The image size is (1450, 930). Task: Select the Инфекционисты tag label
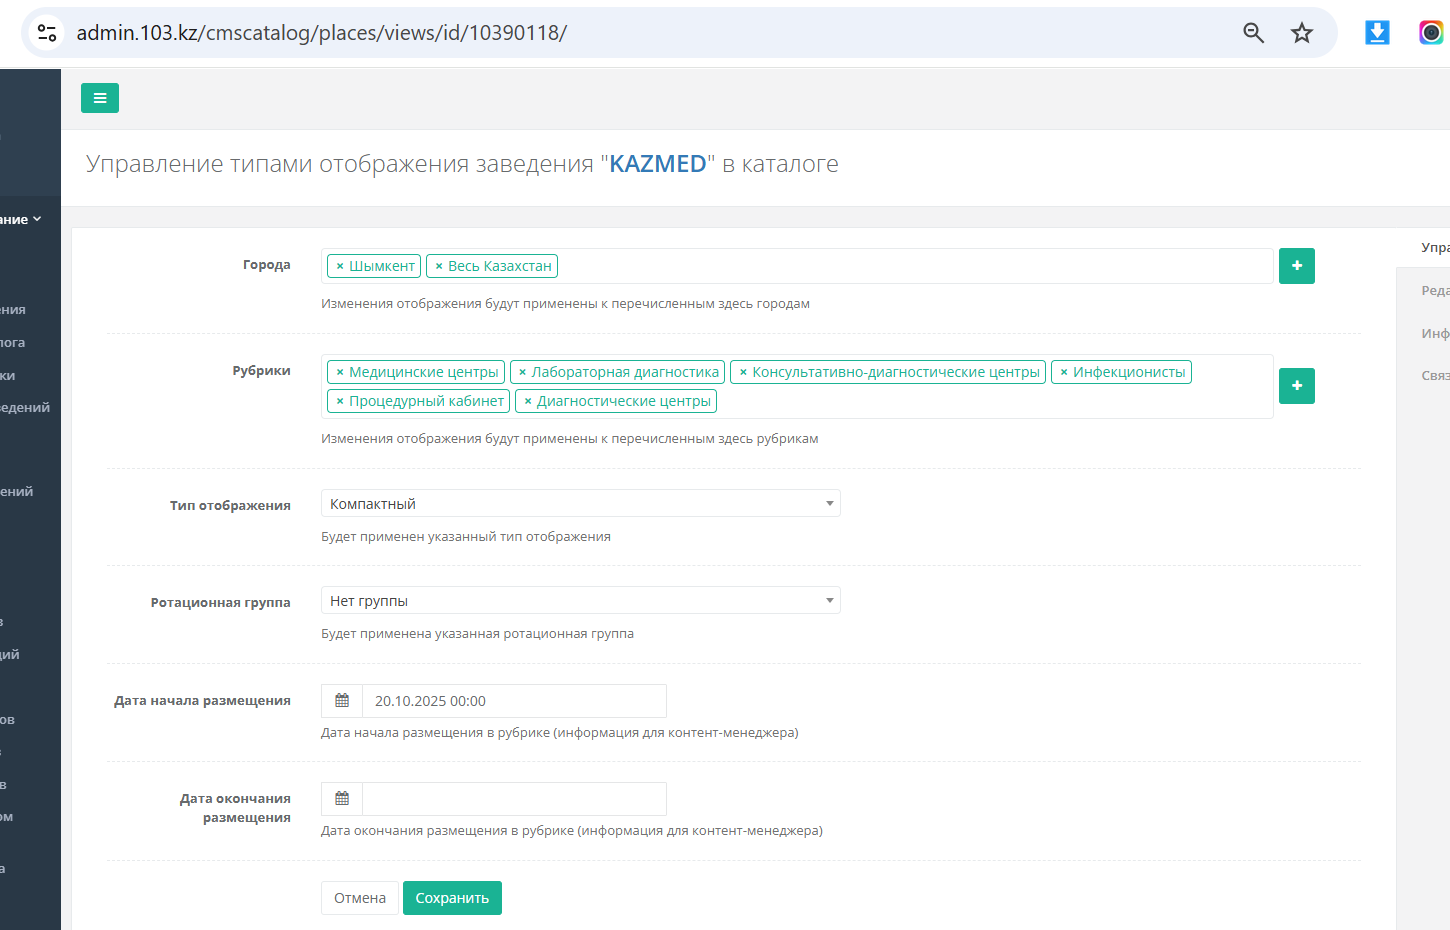[x=1129, y=372]
